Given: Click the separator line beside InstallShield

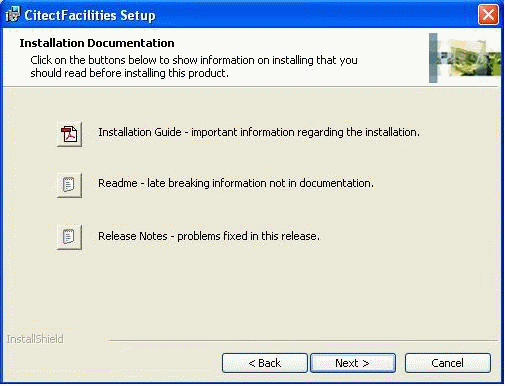Looking at the screenshot, I should point(303,340).
